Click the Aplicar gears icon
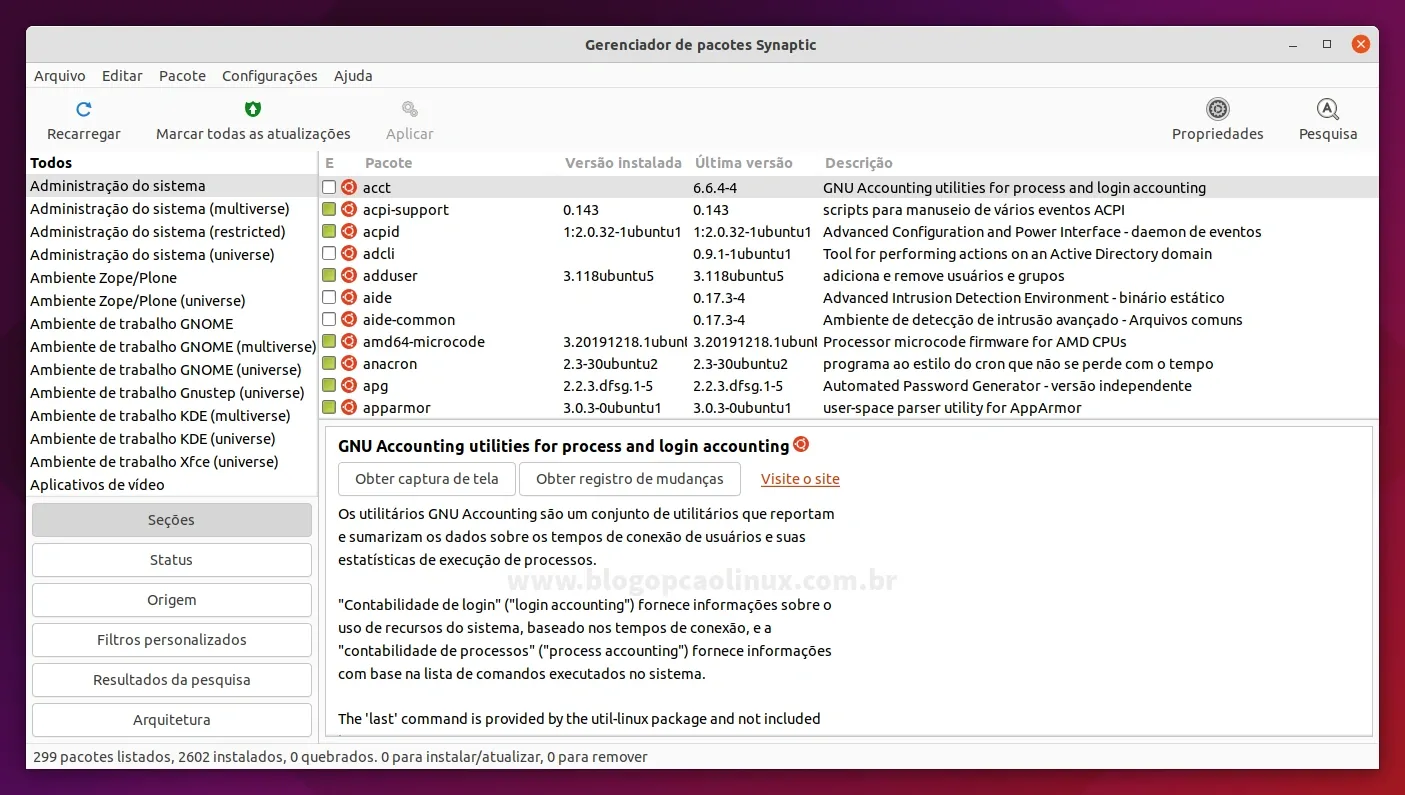The image size is (1405, 795). coord(409,109)
